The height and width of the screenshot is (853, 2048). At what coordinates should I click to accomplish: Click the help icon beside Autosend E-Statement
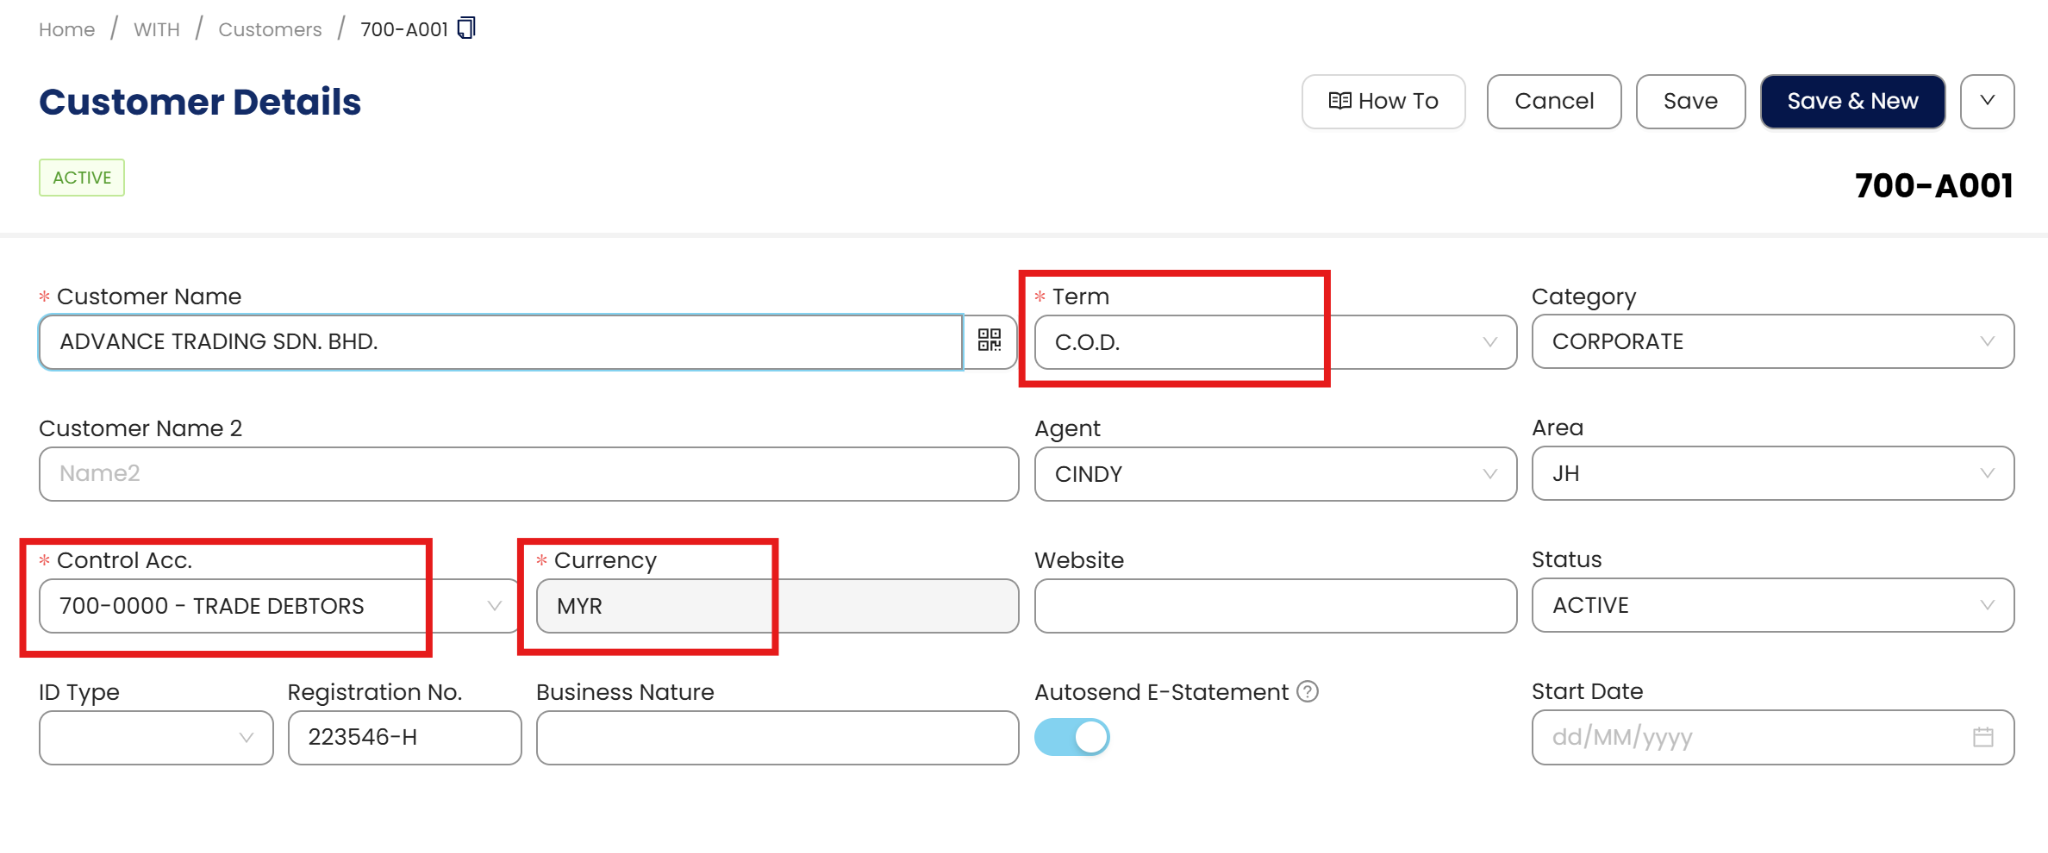(x=1307, y=691)
